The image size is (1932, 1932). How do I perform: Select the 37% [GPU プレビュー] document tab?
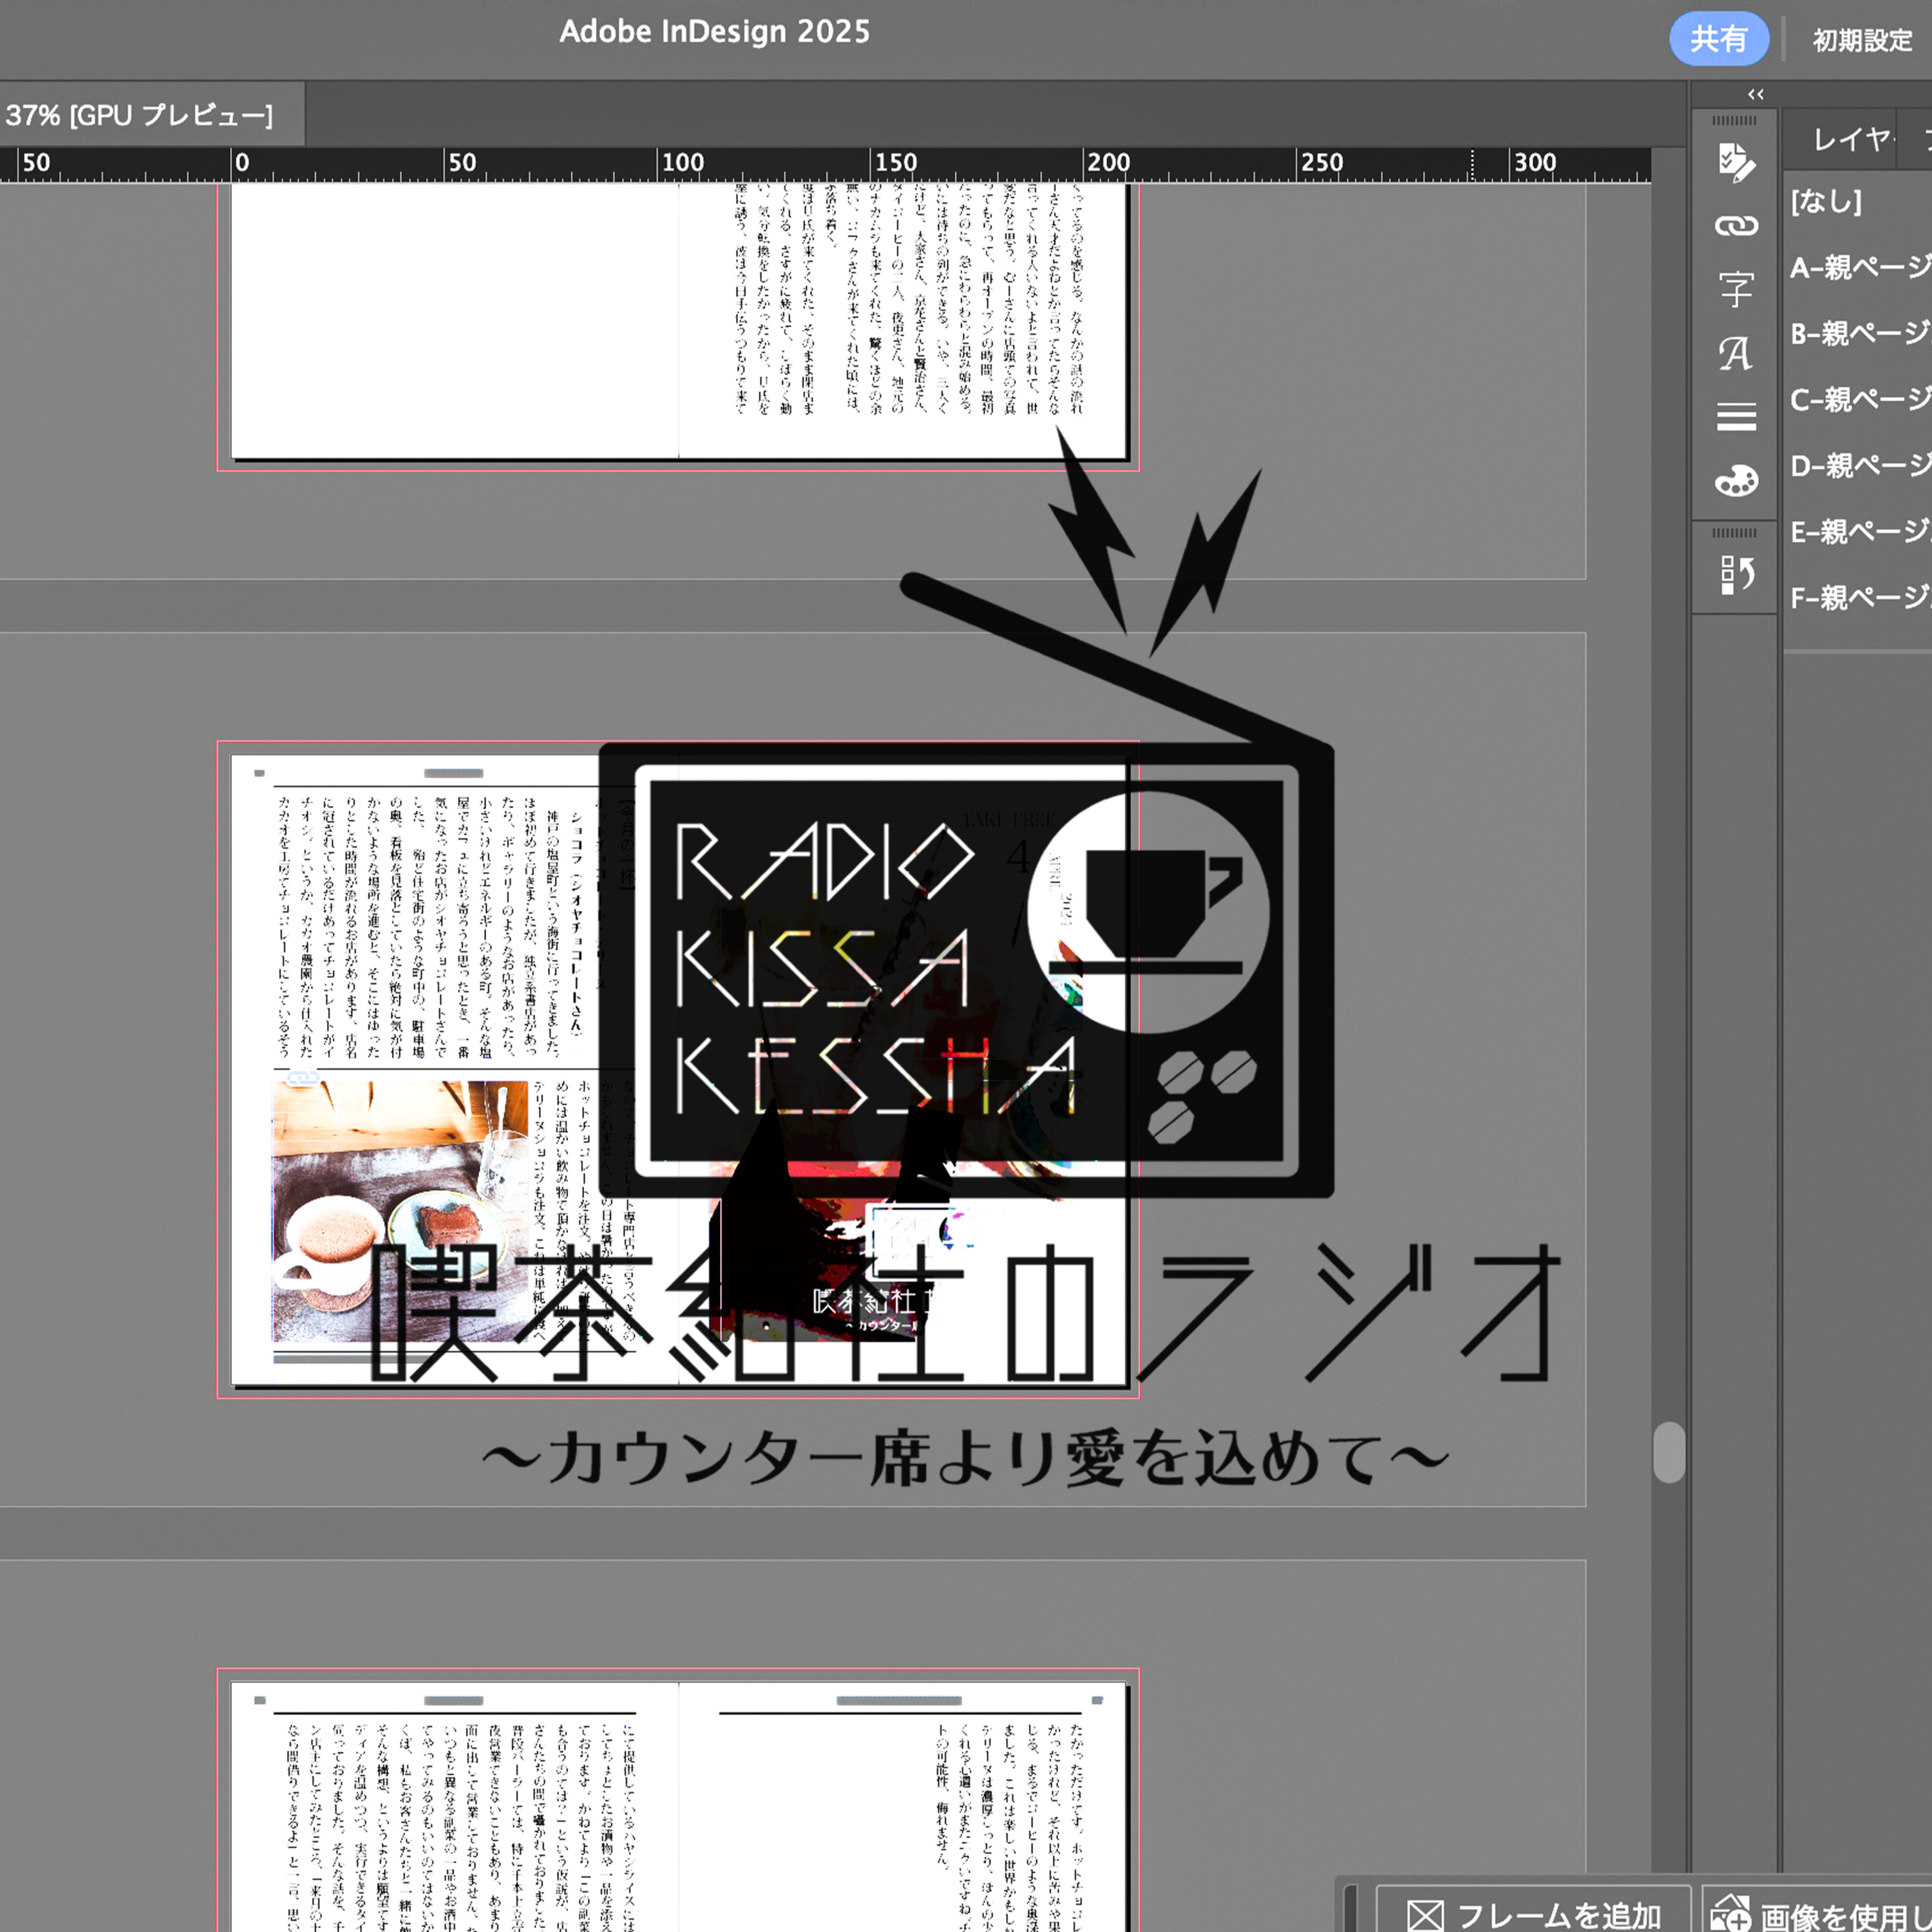[140, 116]
